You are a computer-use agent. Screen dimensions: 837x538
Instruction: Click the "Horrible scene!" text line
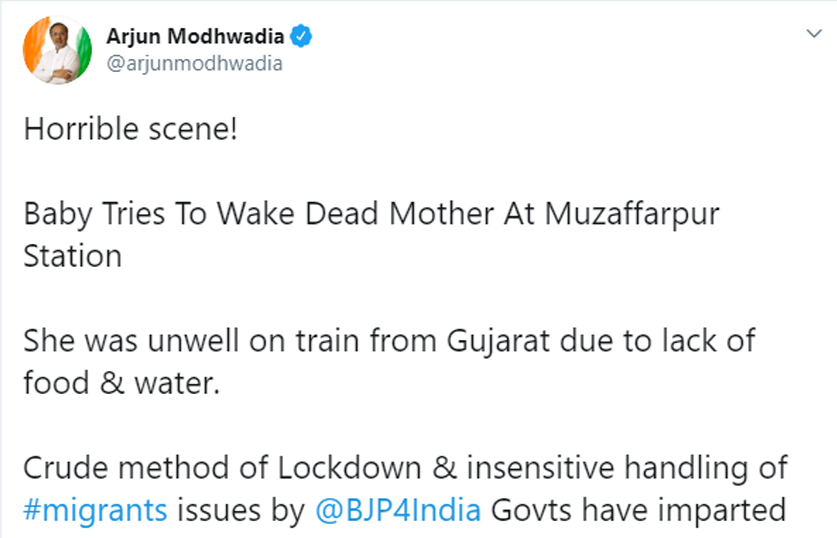pyautogui.click(x=130, y=130)
